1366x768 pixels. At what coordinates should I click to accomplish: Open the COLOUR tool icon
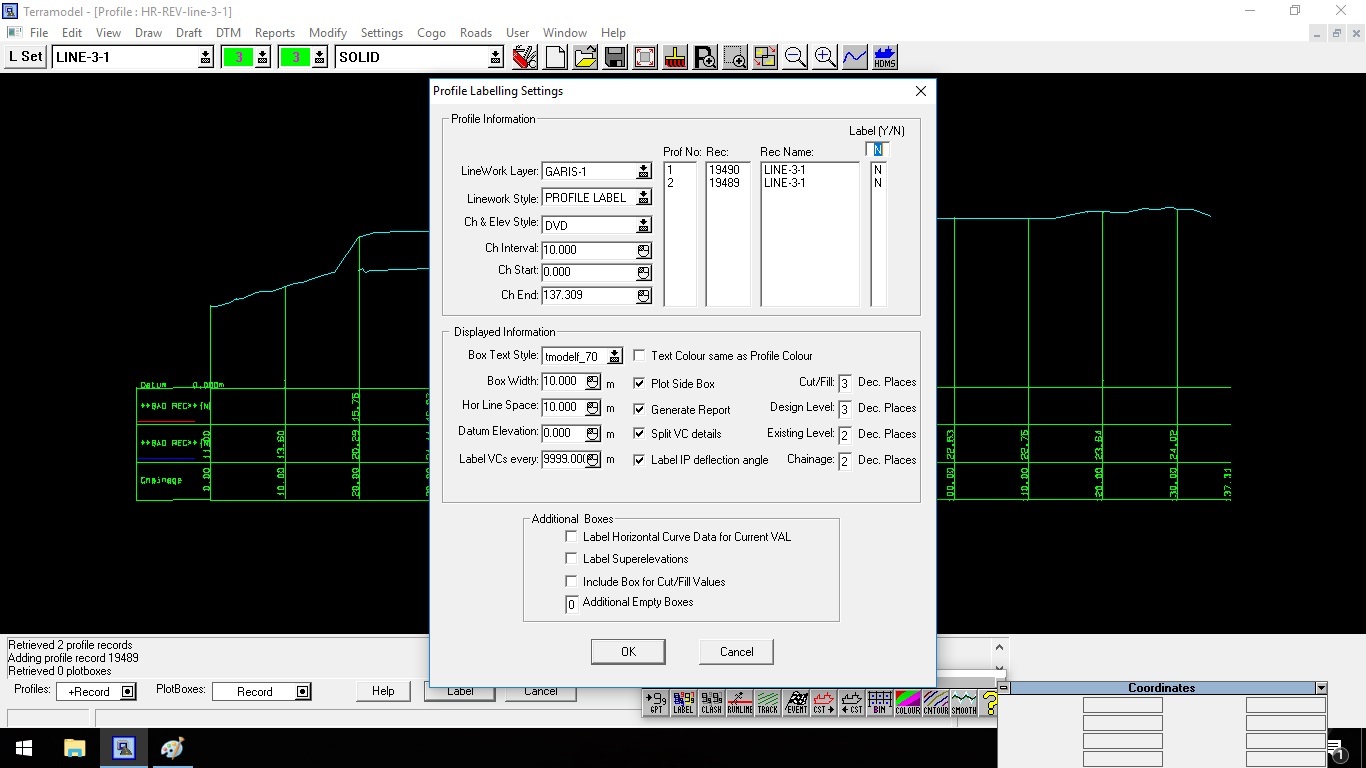pyautogui.click(x=908, y=703)
